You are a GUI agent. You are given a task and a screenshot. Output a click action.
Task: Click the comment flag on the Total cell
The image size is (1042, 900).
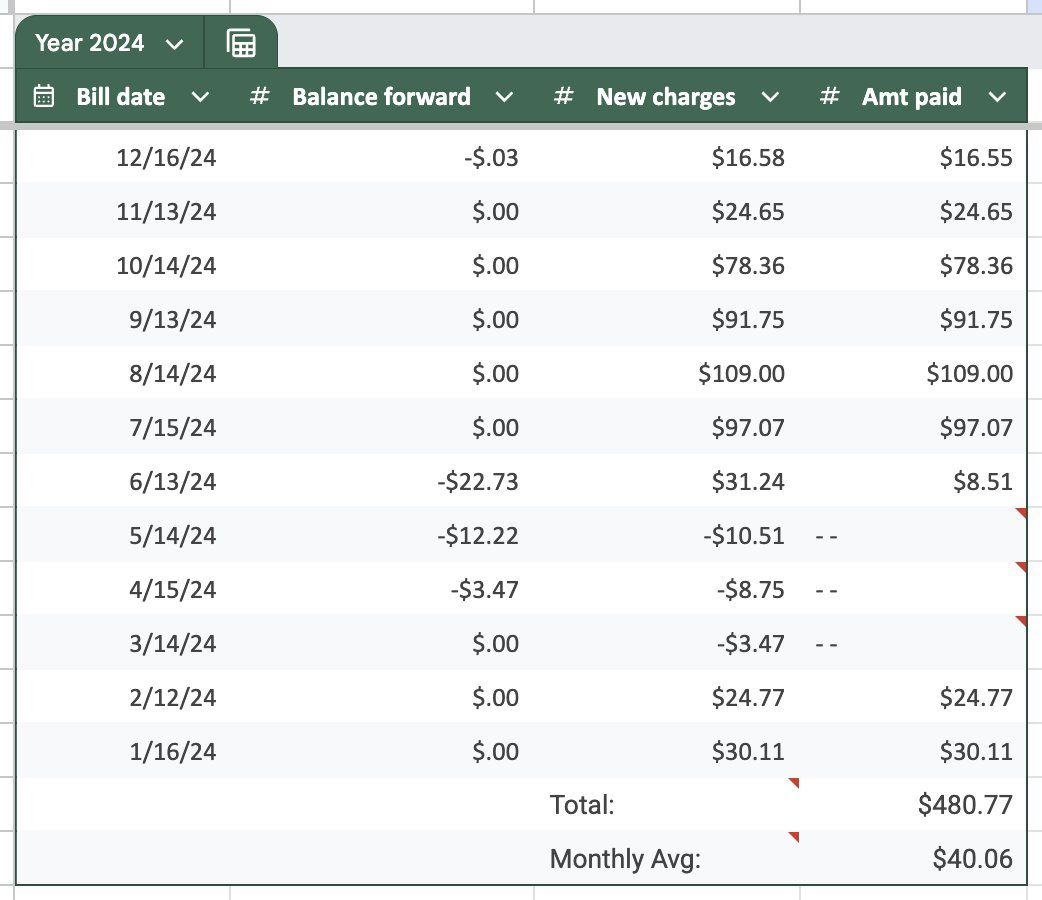[x=794, y=786]
